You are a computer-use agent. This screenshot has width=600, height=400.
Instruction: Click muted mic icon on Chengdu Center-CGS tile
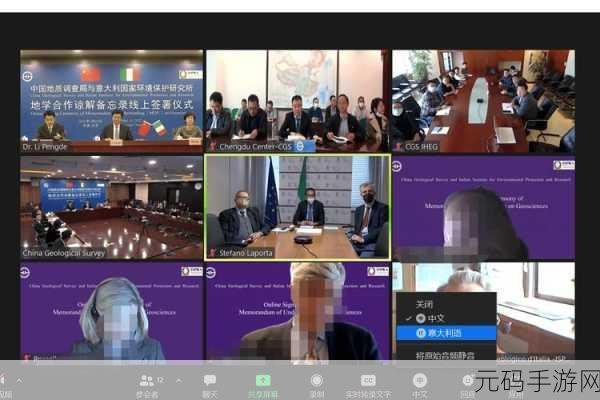click(x=212, y=147)
